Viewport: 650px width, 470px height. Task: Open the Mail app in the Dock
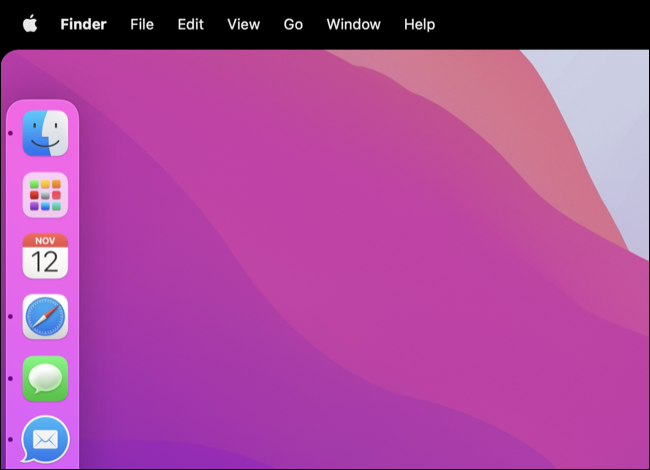pyautogui.click(x=45, y=439)
